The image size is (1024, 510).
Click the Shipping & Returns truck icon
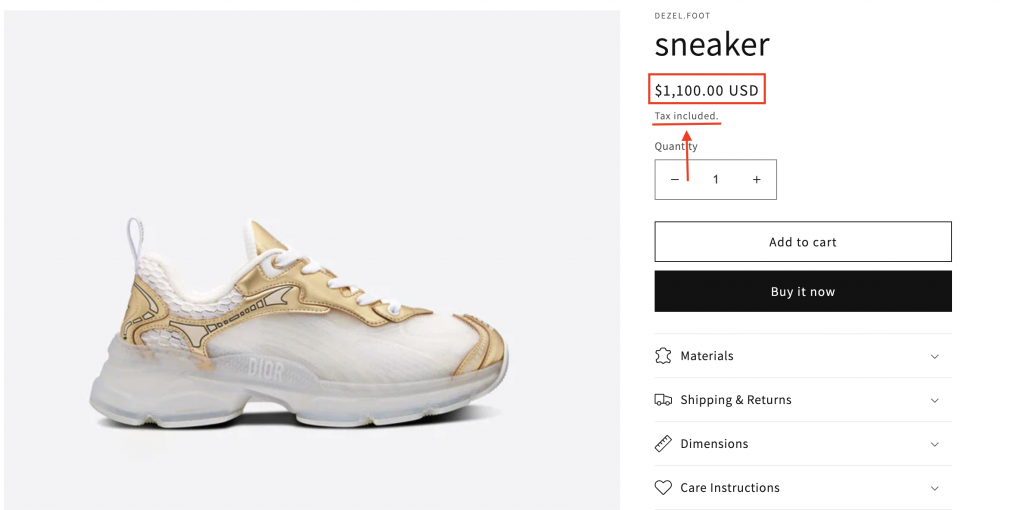(x=663, y=400)
